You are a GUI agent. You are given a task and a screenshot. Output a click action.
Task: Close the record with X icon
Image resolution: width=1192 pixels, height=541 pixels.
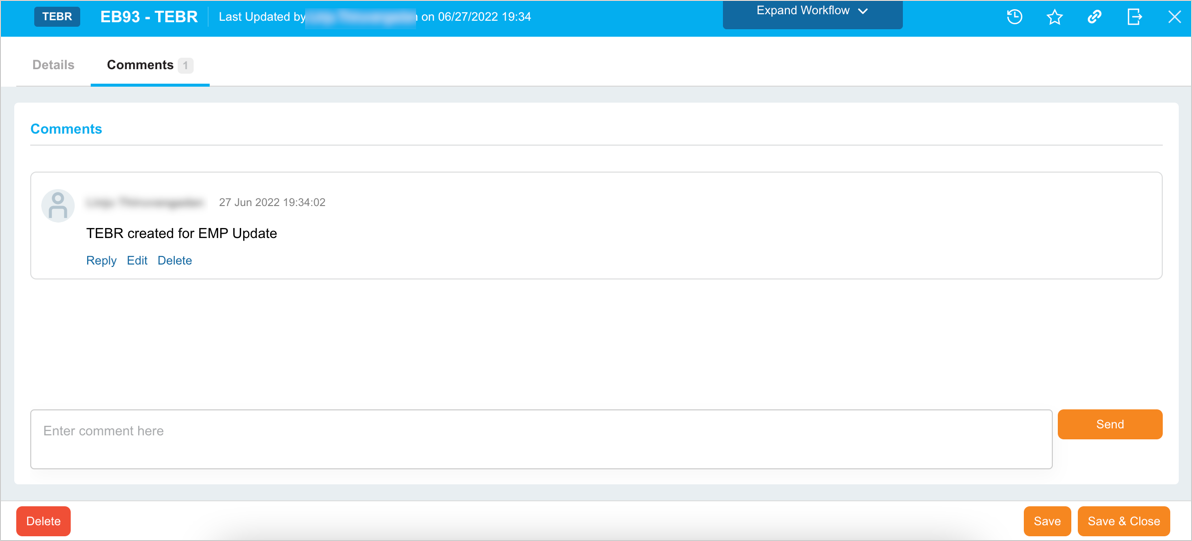1174,17
